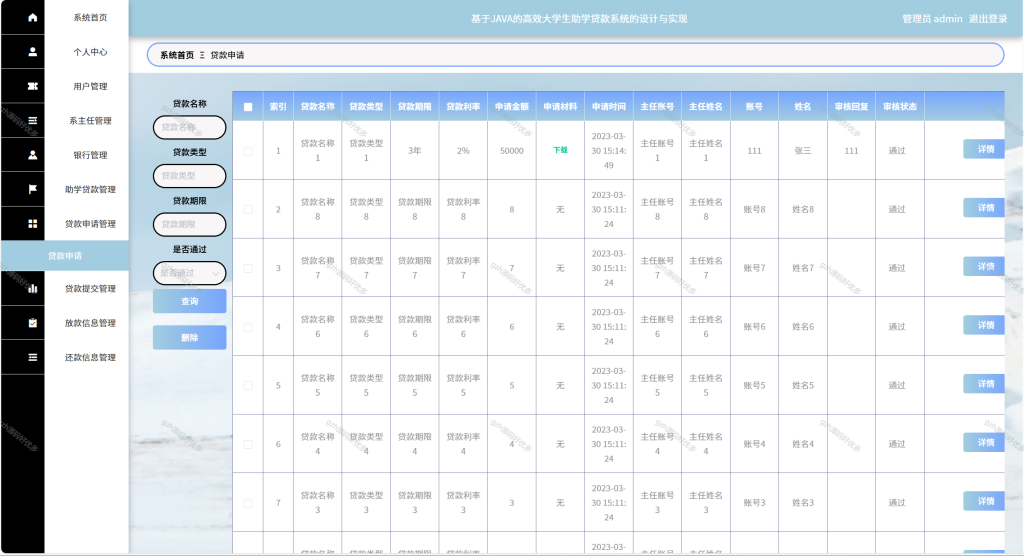Open 还款信息管理 menu item

(90, 357)
